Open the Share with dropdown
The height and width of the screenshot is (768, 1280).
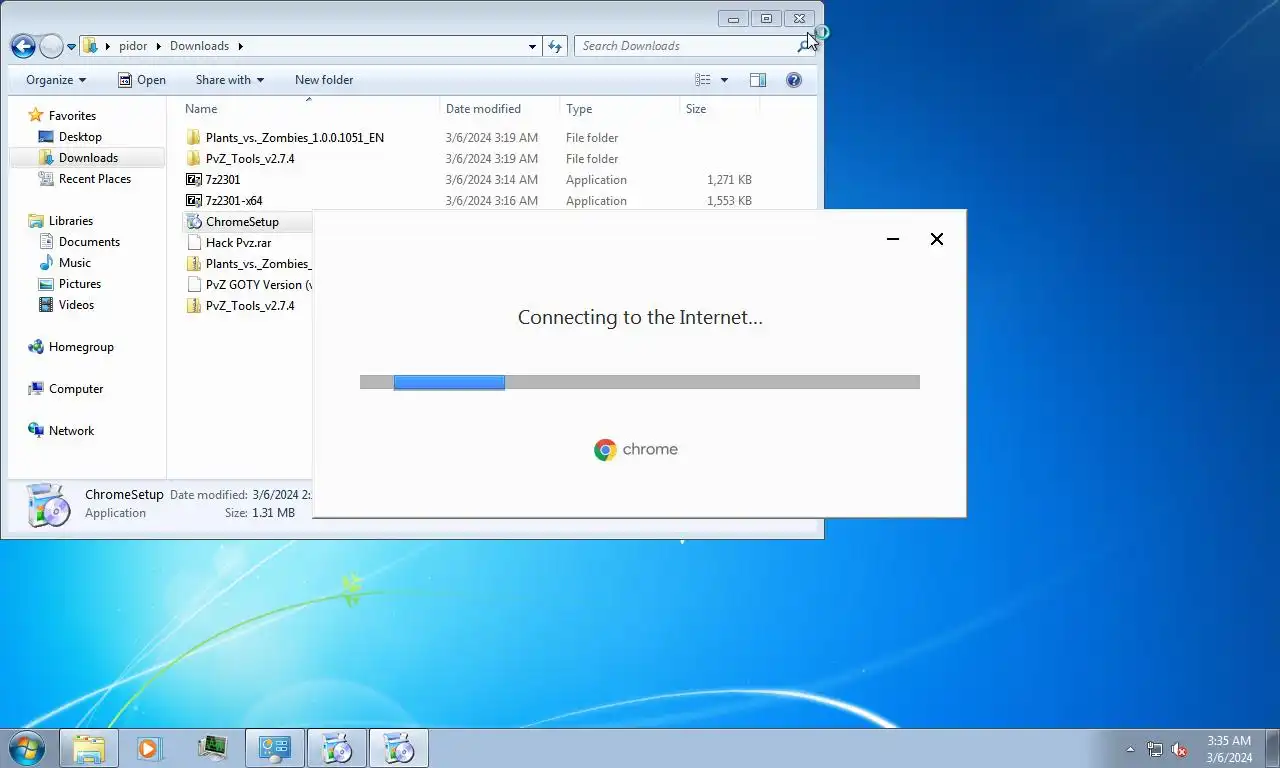[230, 80]
